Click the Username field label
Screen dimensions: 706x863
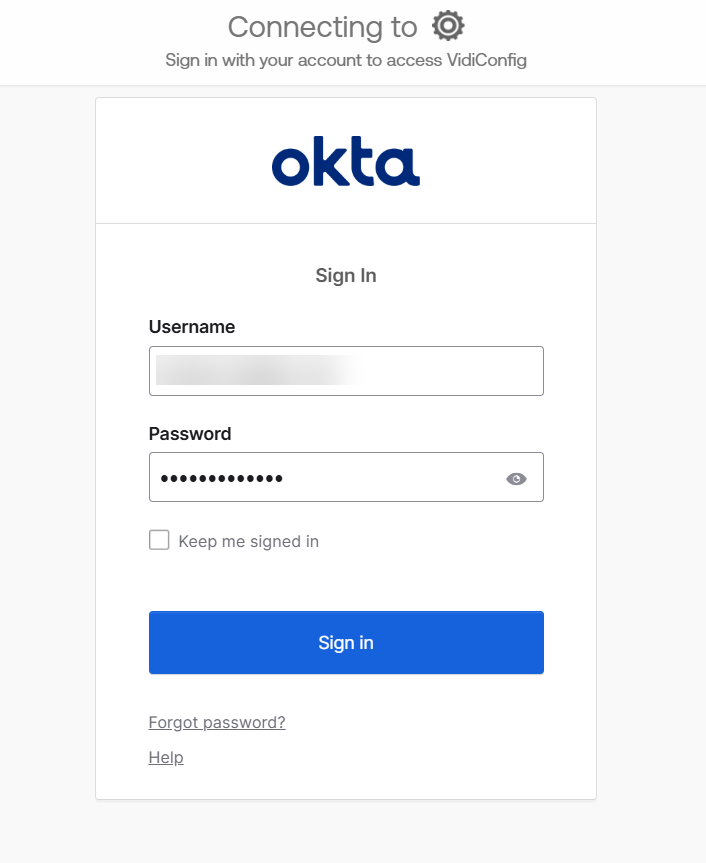[192, 326]
